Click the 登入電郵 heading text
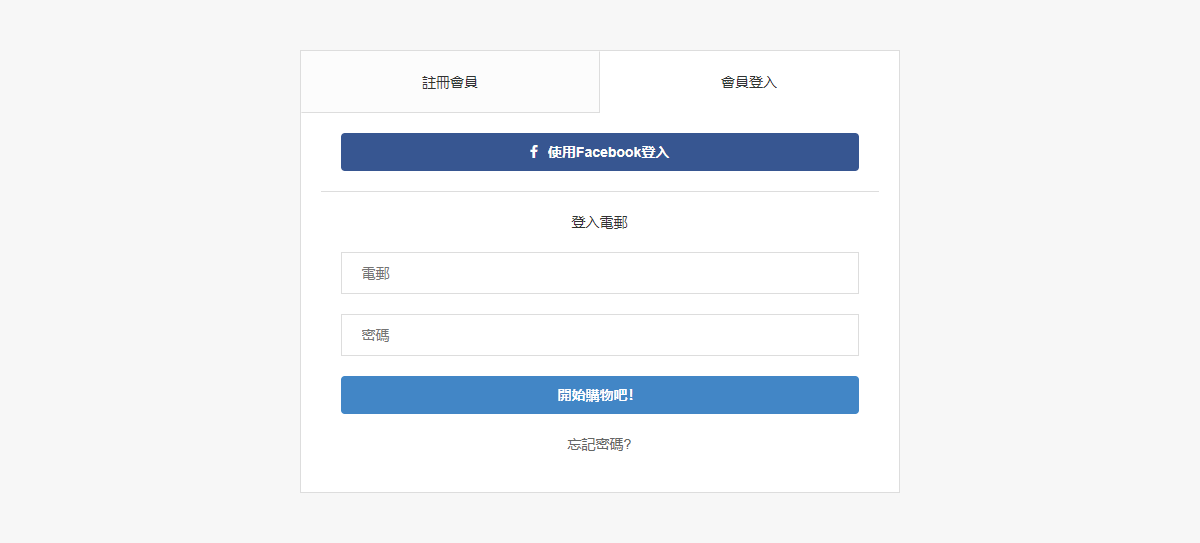The height and width of the screenshot is (543, 1200). 600,222
